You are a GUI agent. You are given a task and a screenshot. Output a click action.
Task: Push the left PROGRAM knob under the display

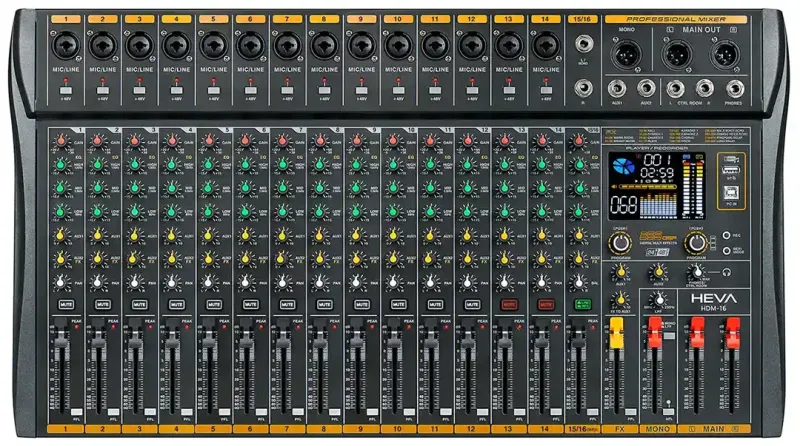tap(620, 243)
